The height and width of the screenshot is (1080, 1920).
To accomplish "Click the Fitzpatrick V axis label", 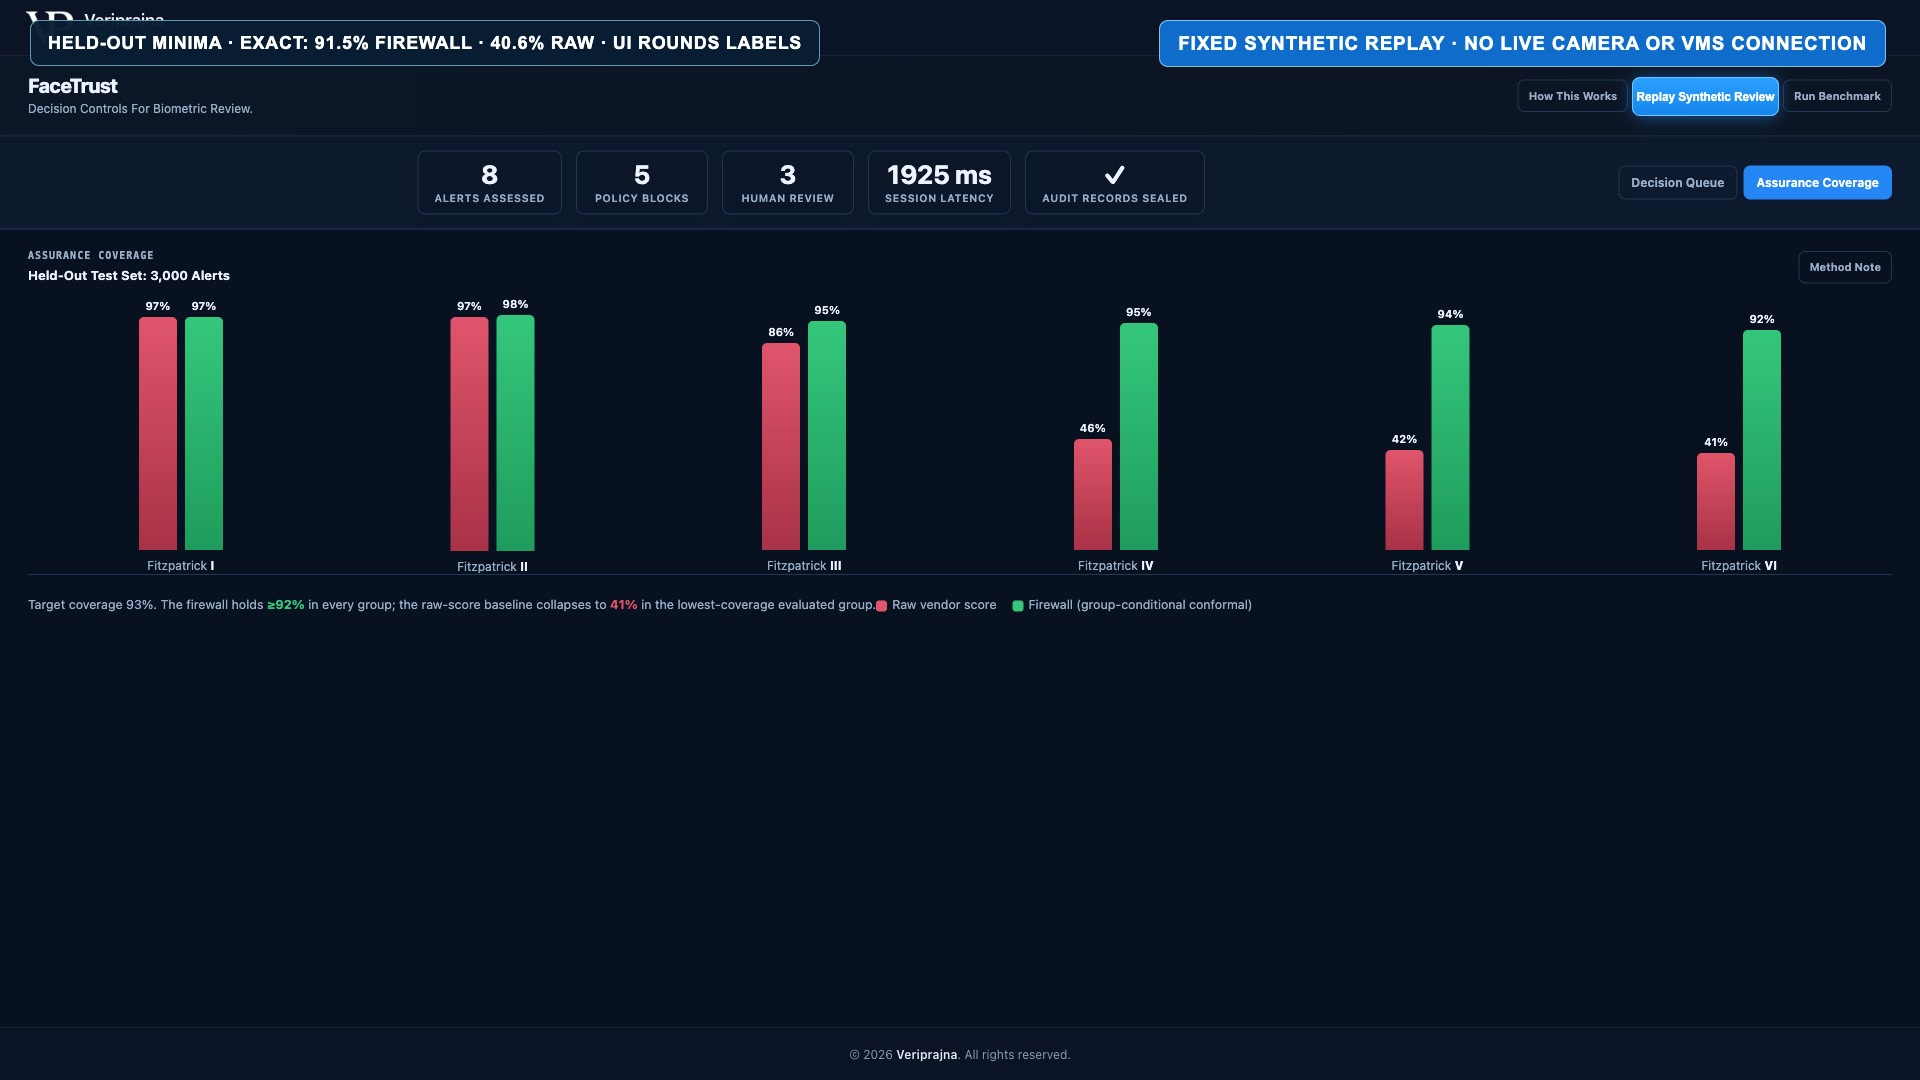I will [x=1427, y=566].
